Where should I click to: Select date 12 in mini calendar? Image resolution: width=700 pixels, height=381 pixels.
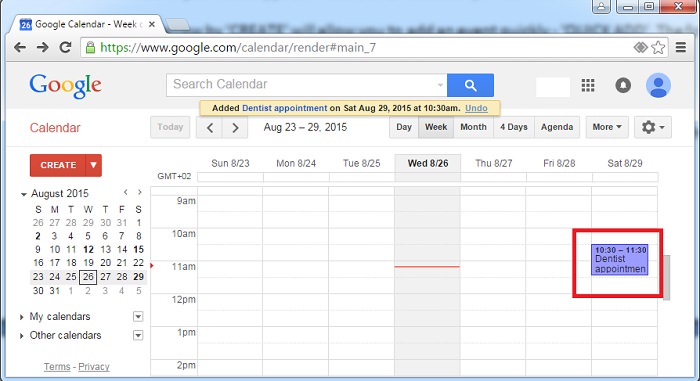(88, 250)
